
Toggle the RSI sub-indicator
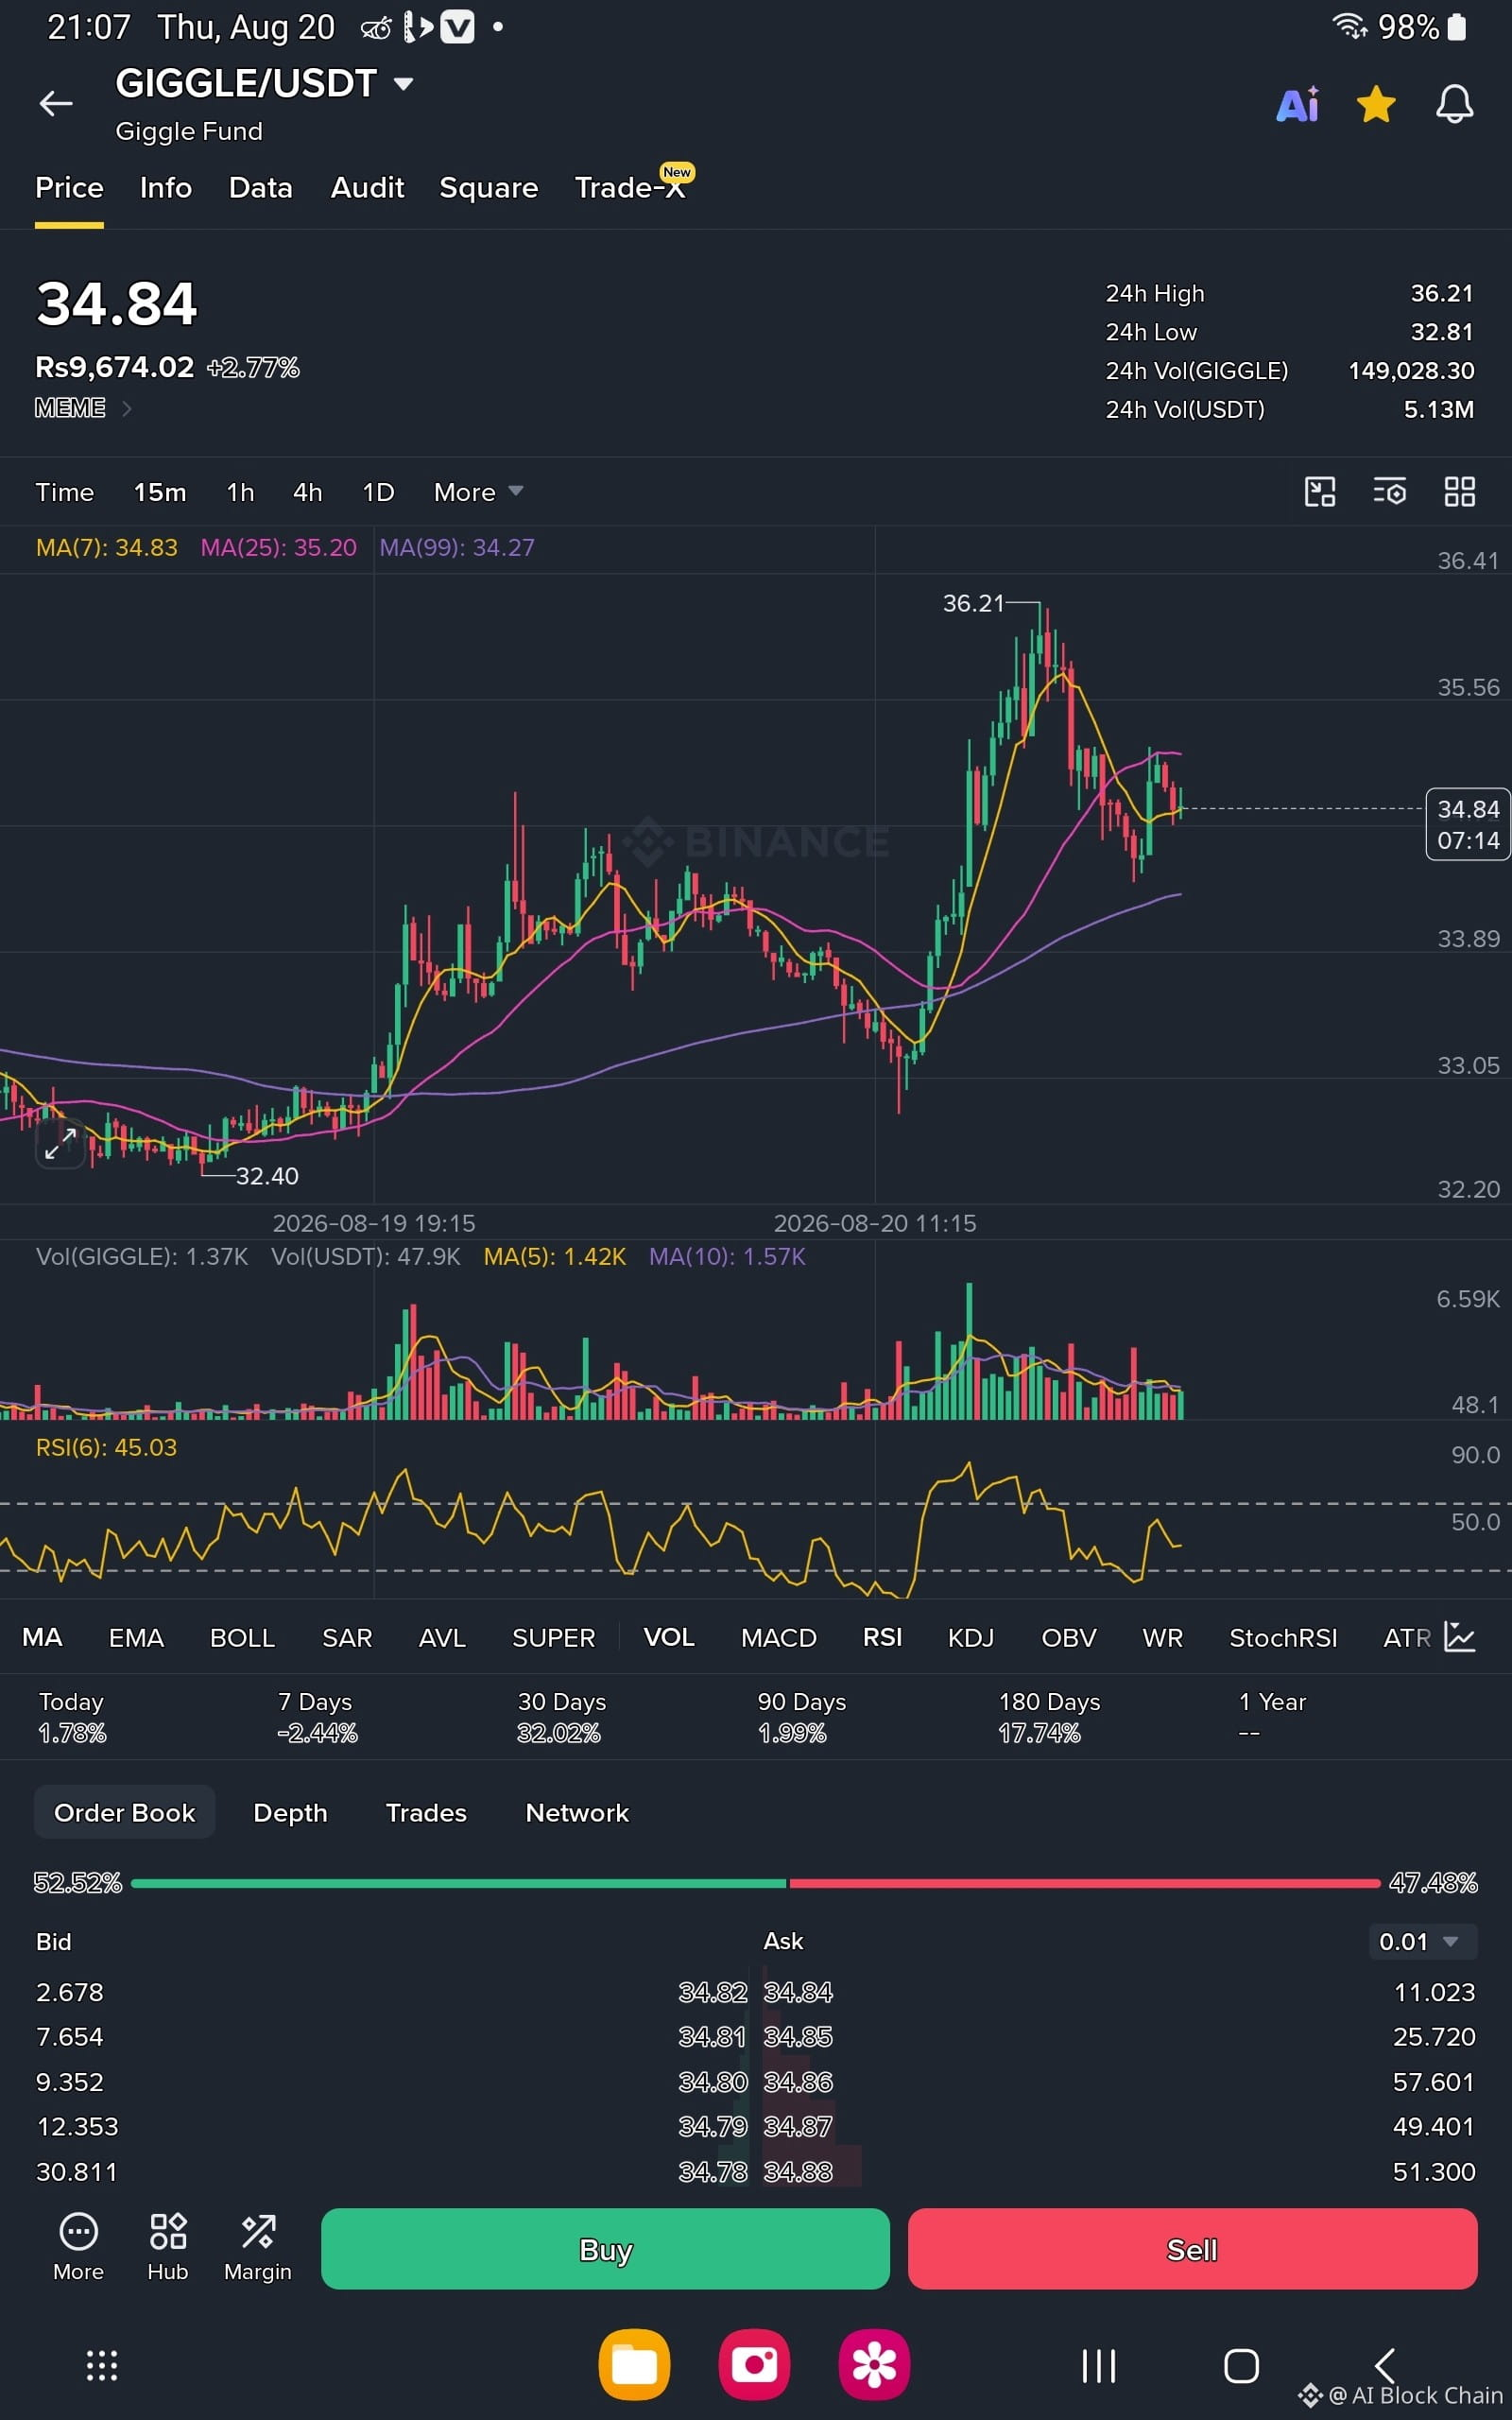[x=882, y=1637]
